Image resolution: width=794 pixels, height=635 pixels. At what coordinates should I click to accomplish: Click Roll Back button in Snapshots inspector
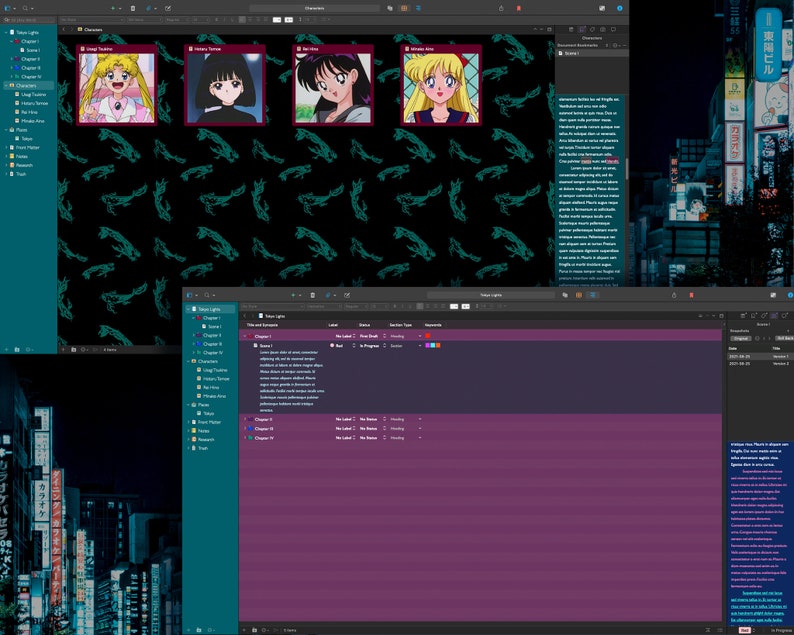tap(785, 338)
